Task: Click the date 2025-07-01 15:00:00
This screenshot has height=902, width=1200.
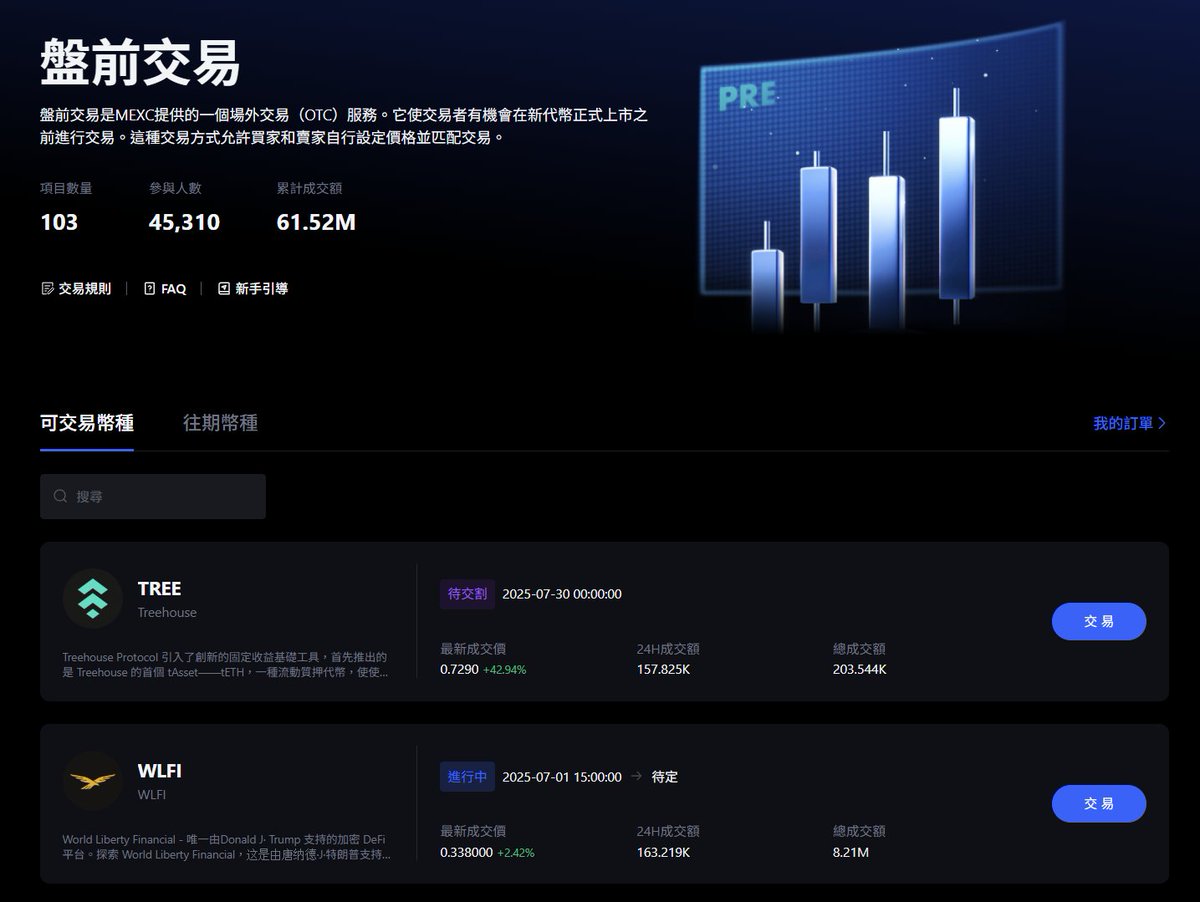Action: coord(562,777)
